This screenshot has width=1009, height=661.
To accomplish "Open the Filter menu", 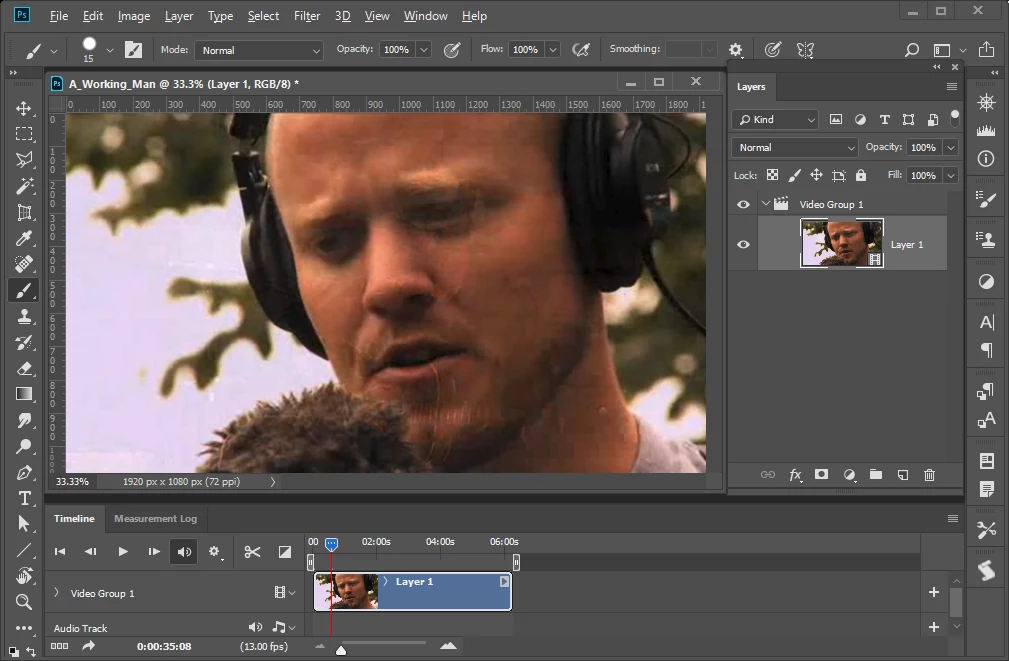I will pos(307,16).
